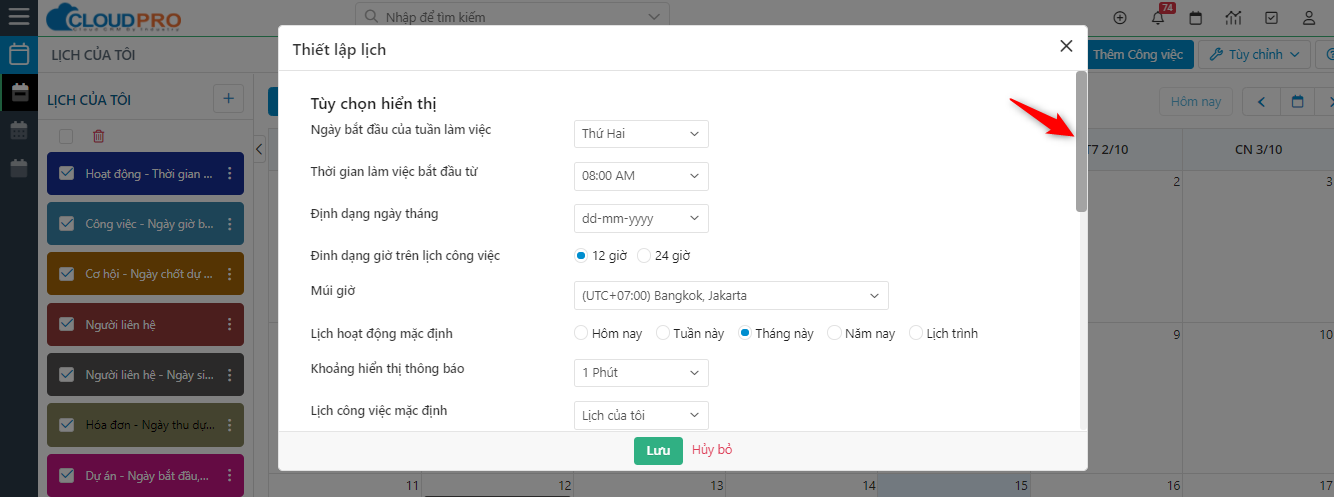Click the notification bell icon
The height and width of the screenshot is (497, 1334).
pos(1158,18)
